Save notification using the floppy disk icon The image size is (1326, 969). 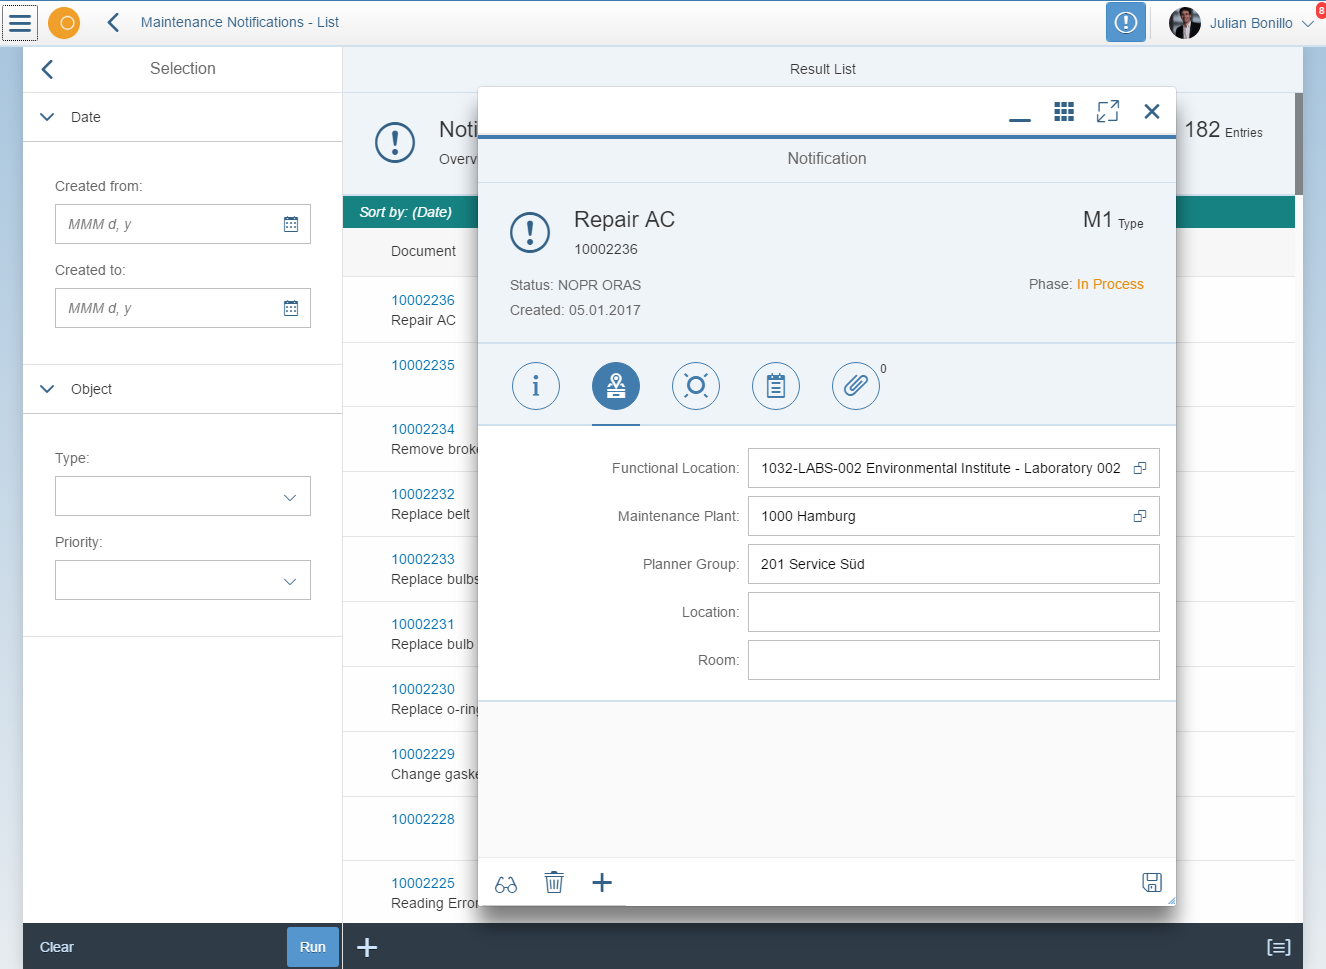click(1152, 882)
